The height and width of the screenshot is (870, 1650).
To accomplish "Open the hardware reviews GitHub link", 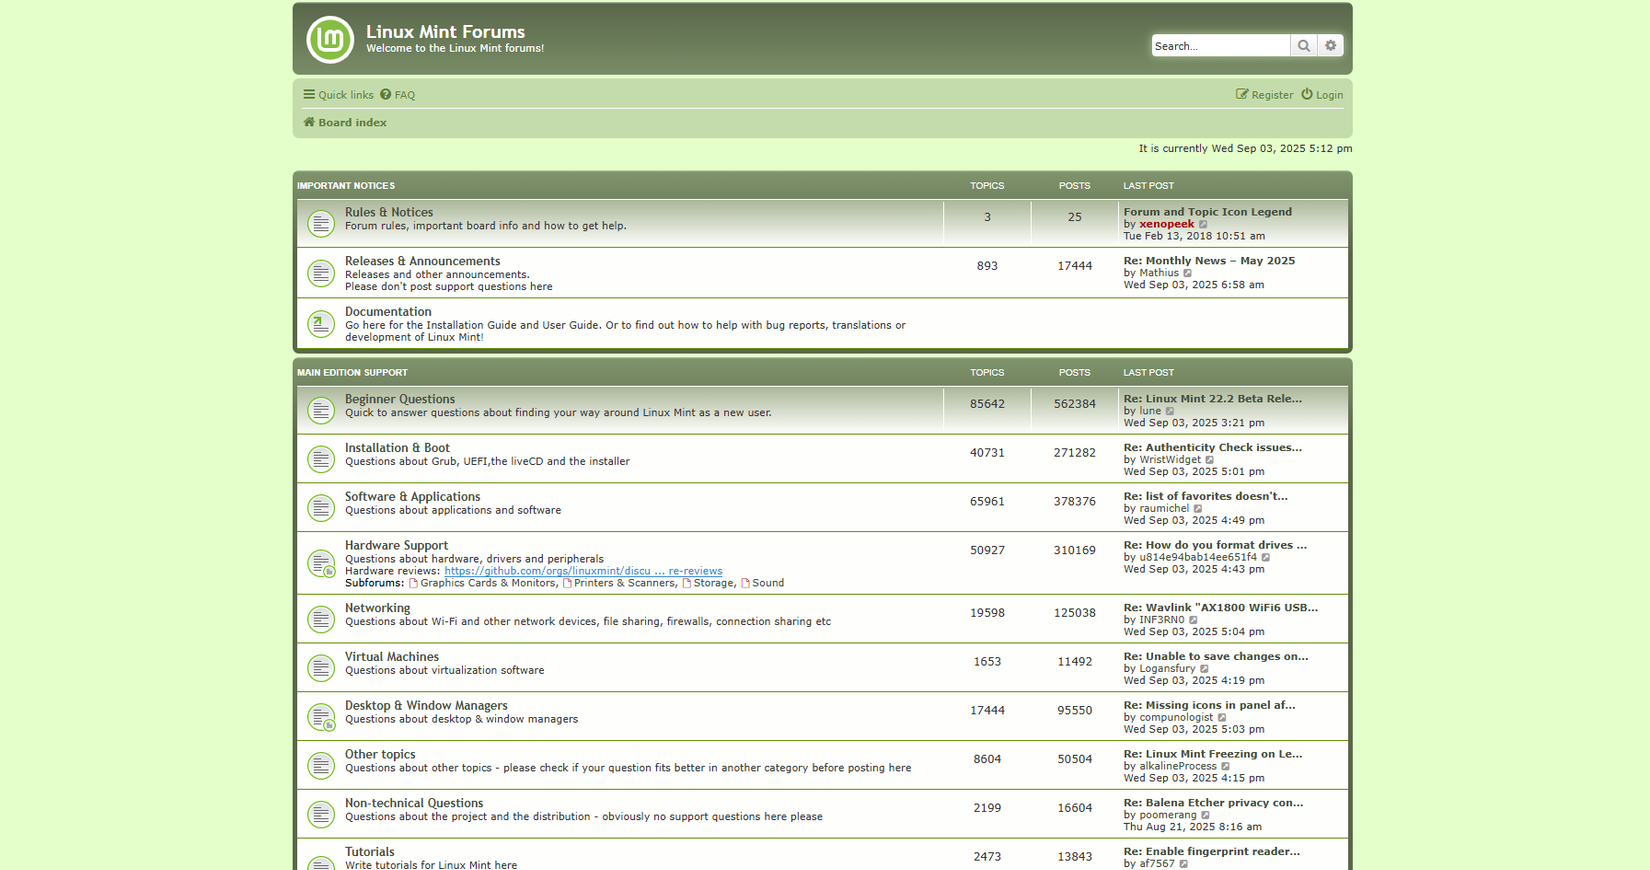I will pyautogui.click(x=583, y=571).
